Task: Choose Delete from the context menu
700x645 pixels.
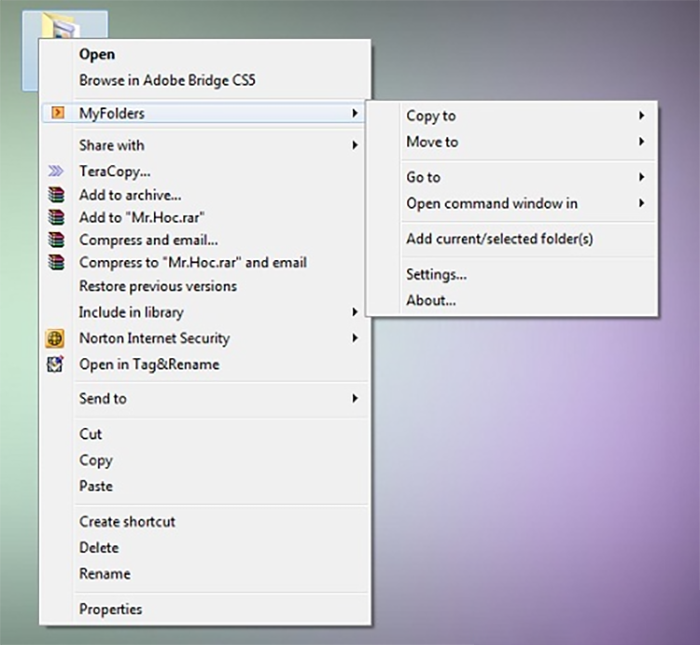Action: pos(205,547)
